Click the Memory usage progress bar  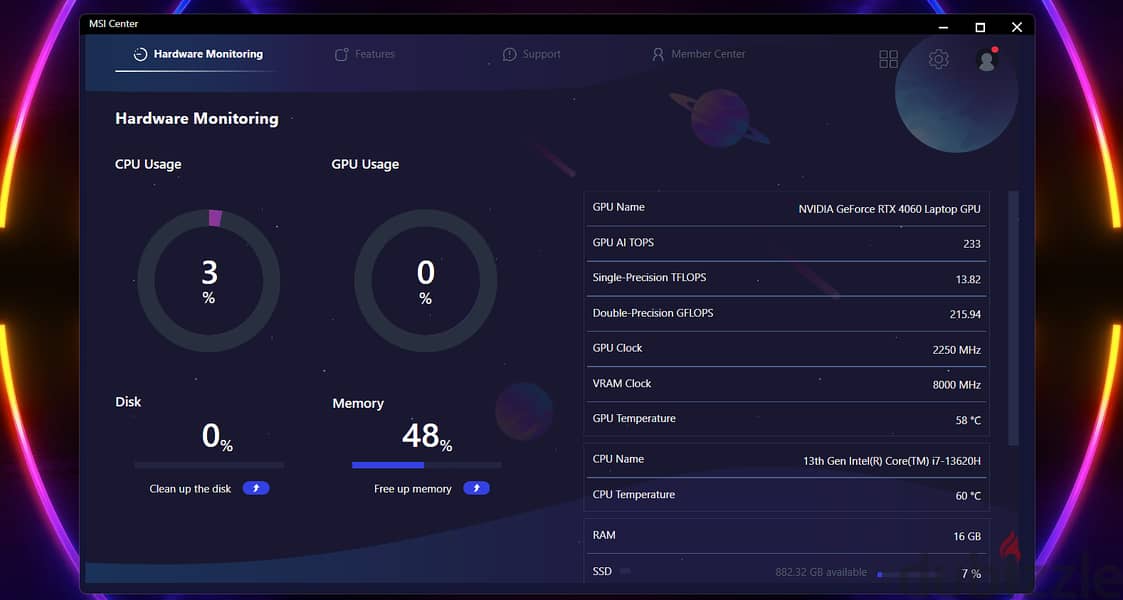pyautogui.click(x=426, y=465)
